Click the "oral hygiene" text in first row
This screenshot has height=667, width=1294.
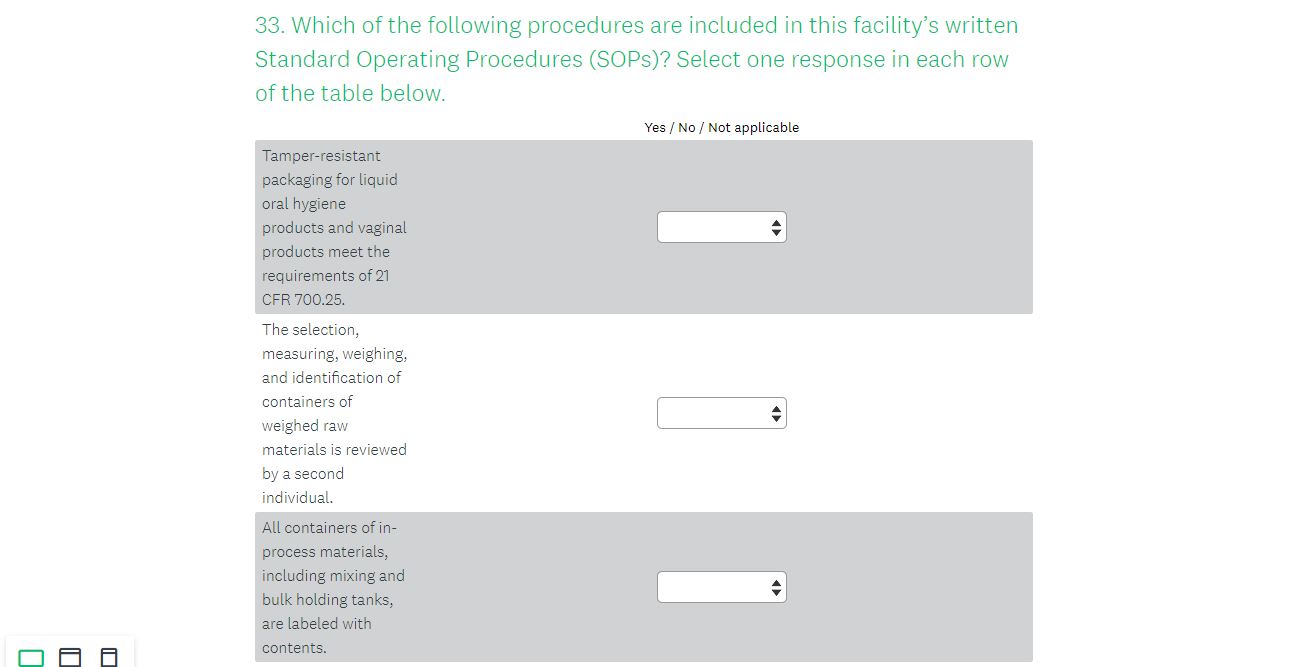[x=304, y=204]
